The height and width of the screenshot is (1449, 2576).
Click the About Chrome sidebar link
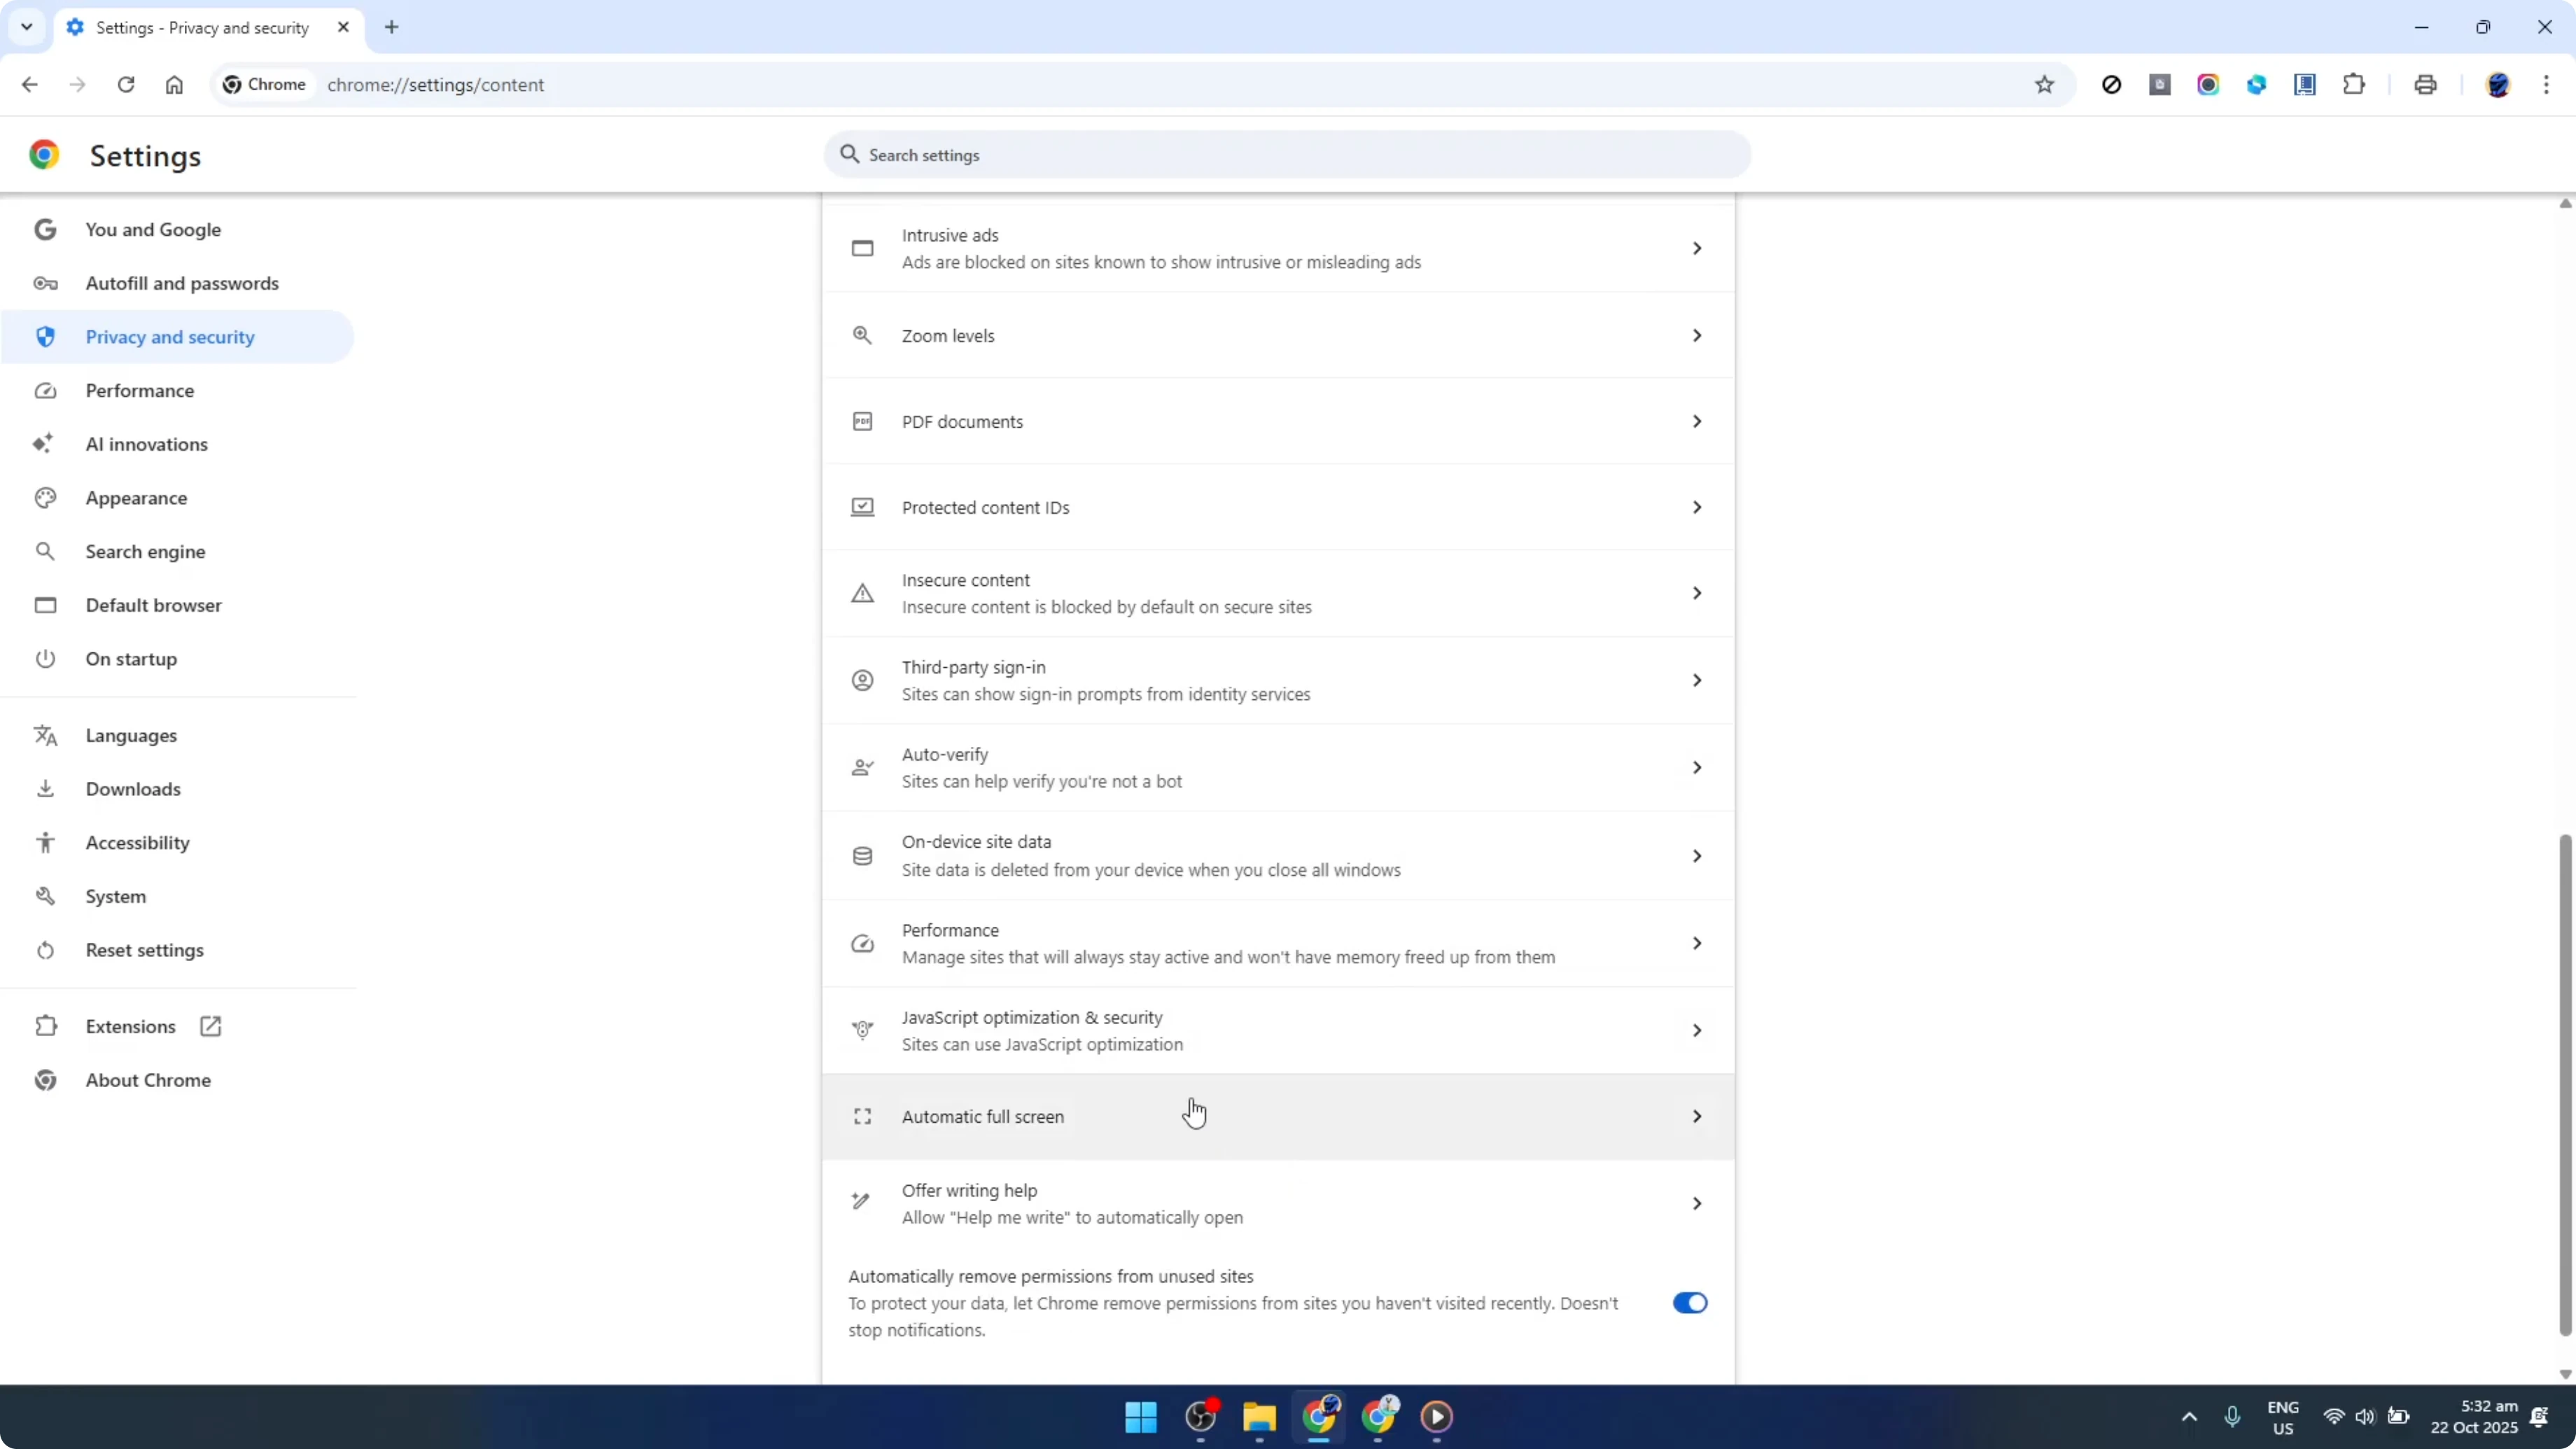147,1080
